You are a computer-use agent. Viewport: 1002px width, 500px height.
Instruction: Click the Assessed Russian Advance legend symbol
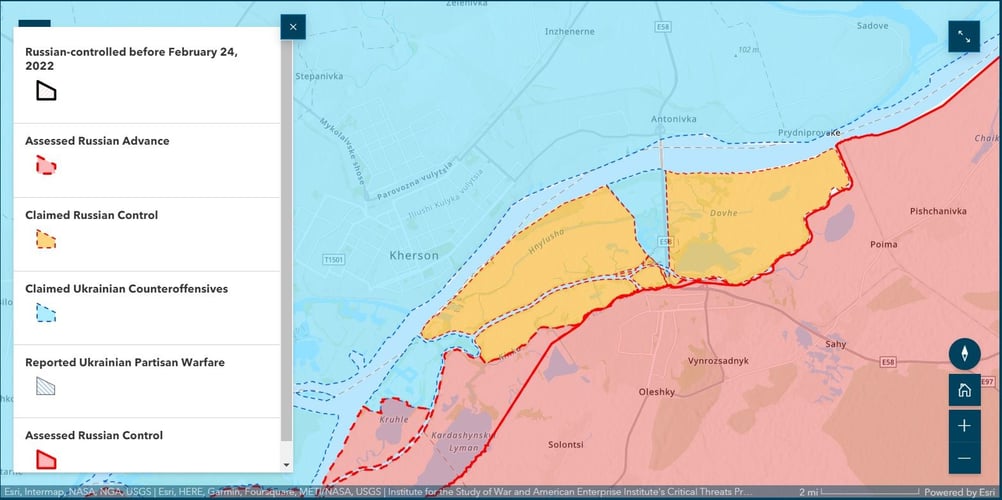pyautogui.click(x=46, y=165)
